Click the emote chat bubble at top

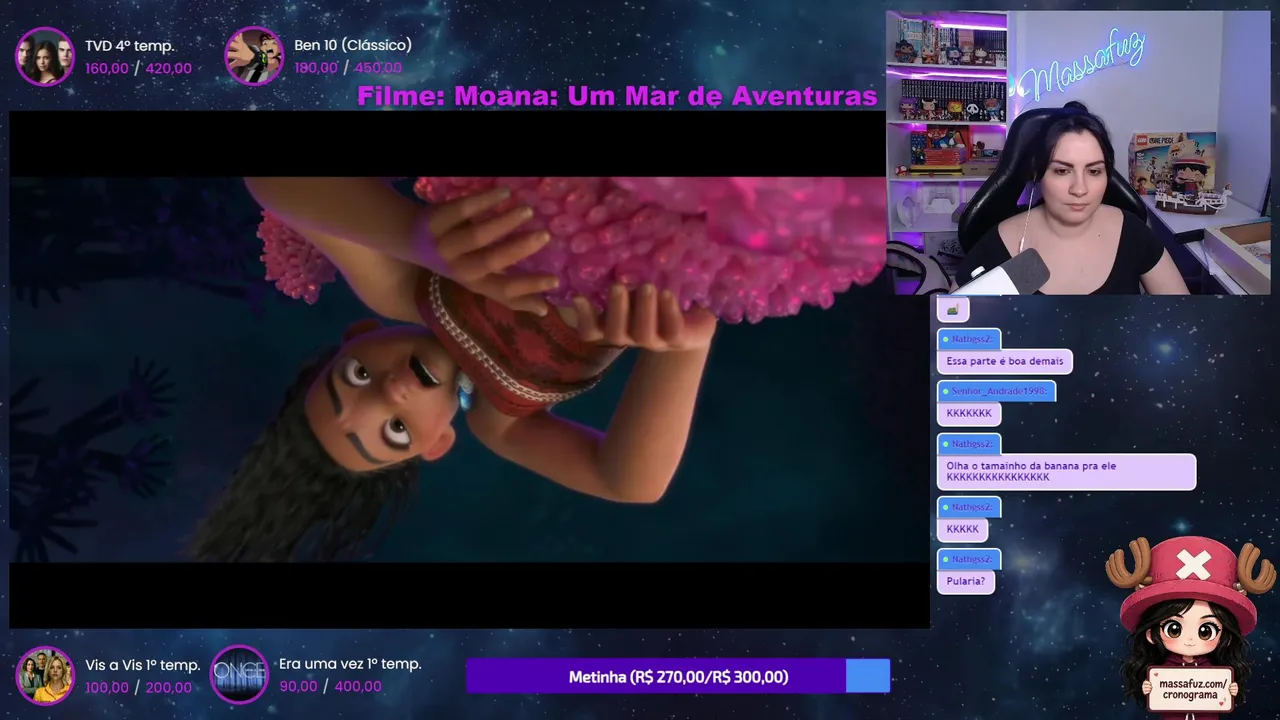coord(953,309)
